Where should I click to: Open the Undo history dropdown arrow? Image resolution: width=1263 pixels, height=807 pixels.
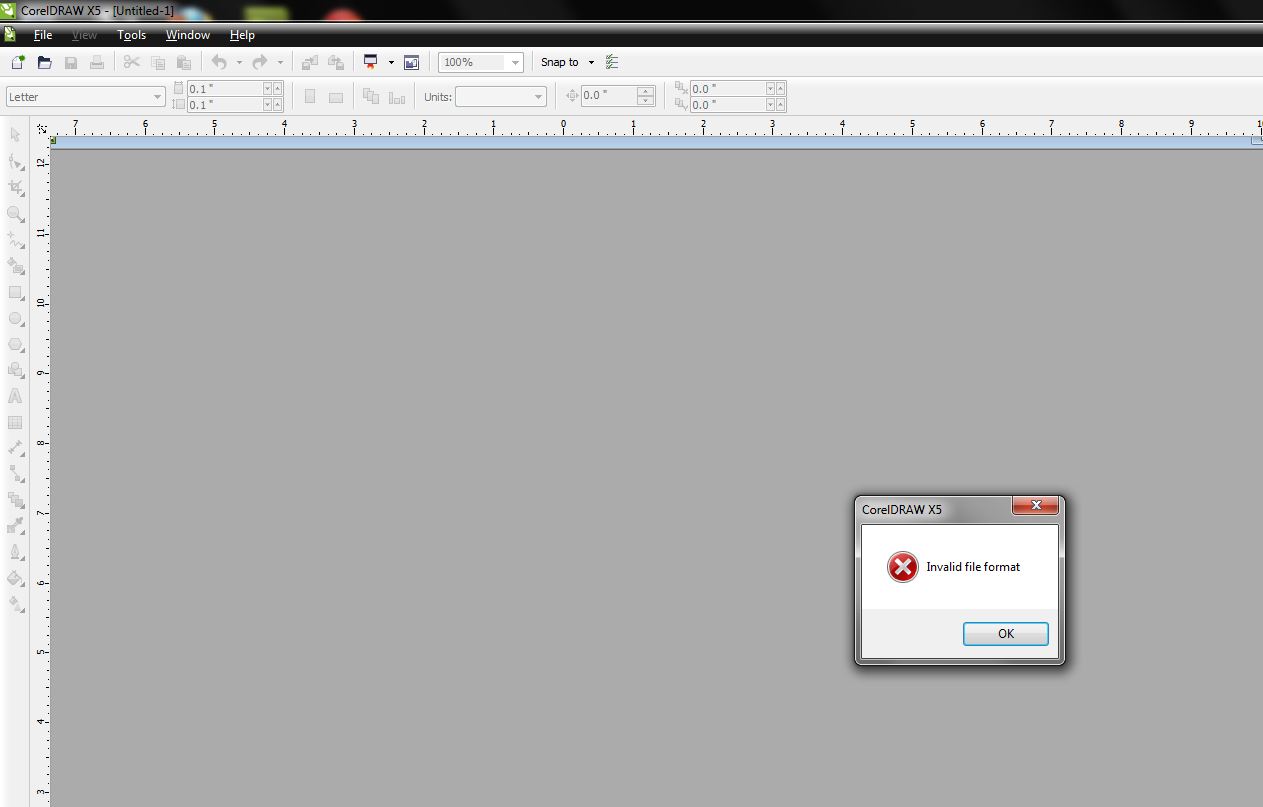239,62
